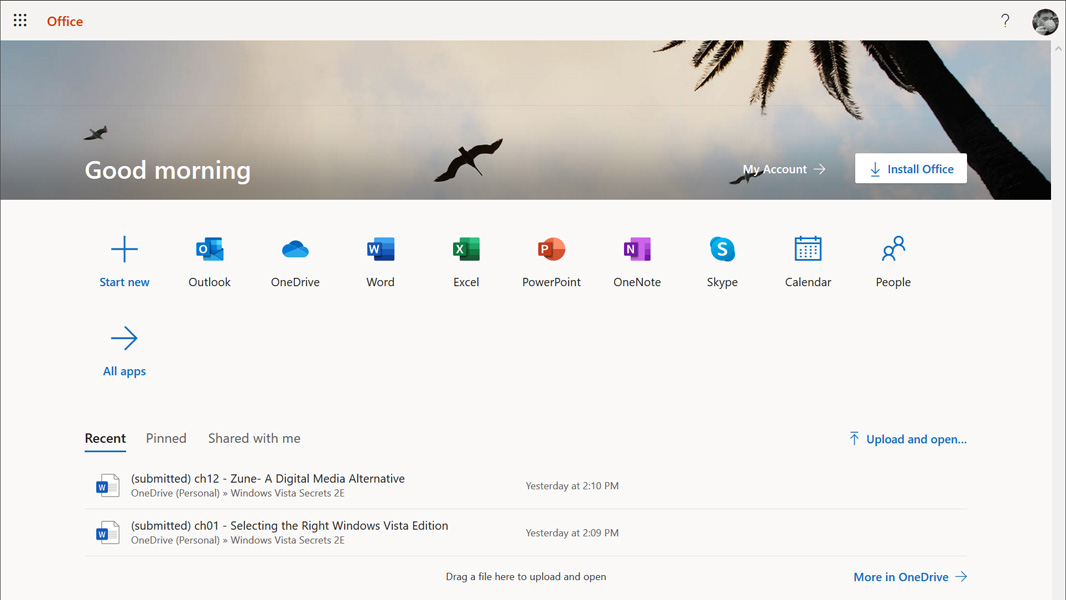The width and height of the screenshot is (1066, 600).
Task: Launch Outlook from the app row
Action: (x=209, y=250)
